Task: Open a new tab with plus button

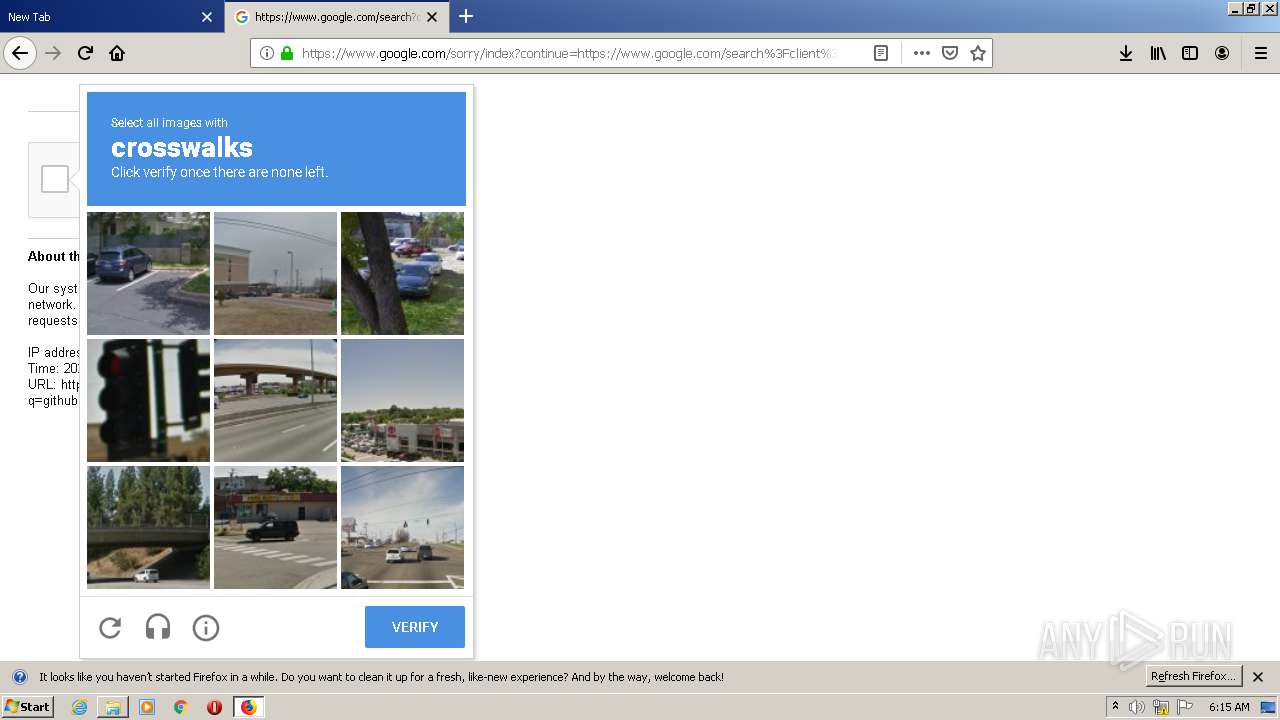Action: 466,16
